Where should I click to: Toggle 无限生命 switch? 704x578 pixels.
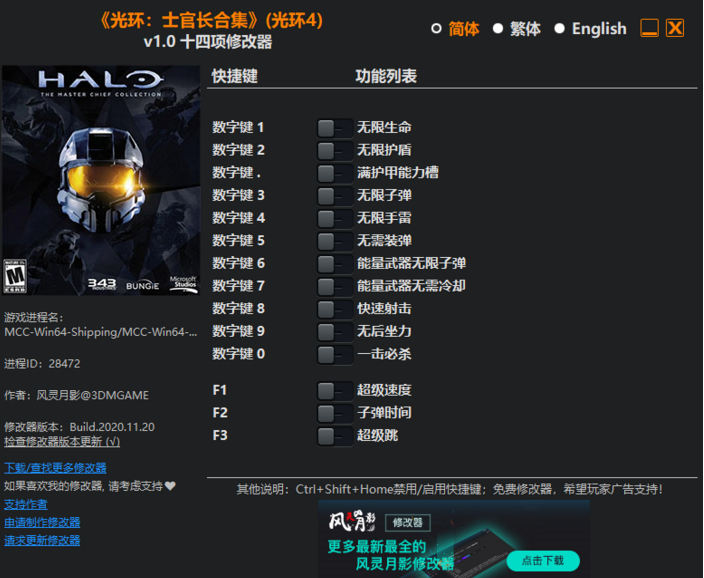click(x=335, y=128)
